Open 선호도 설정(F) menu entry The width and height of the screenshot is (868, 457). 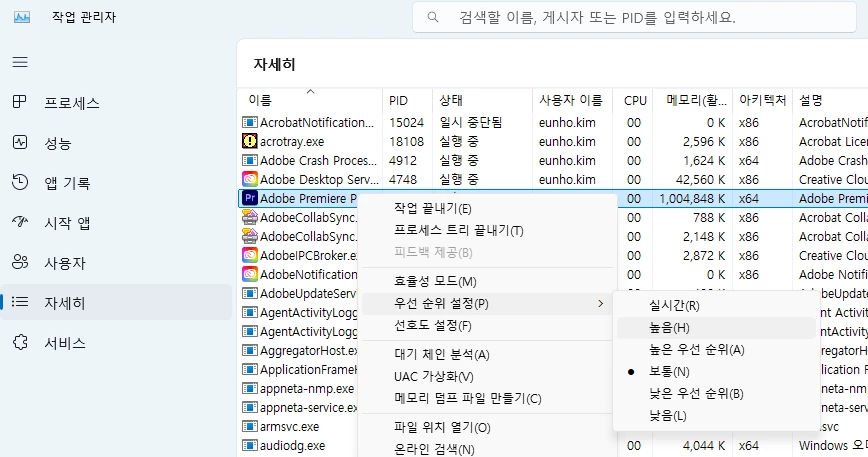(487, 326)
